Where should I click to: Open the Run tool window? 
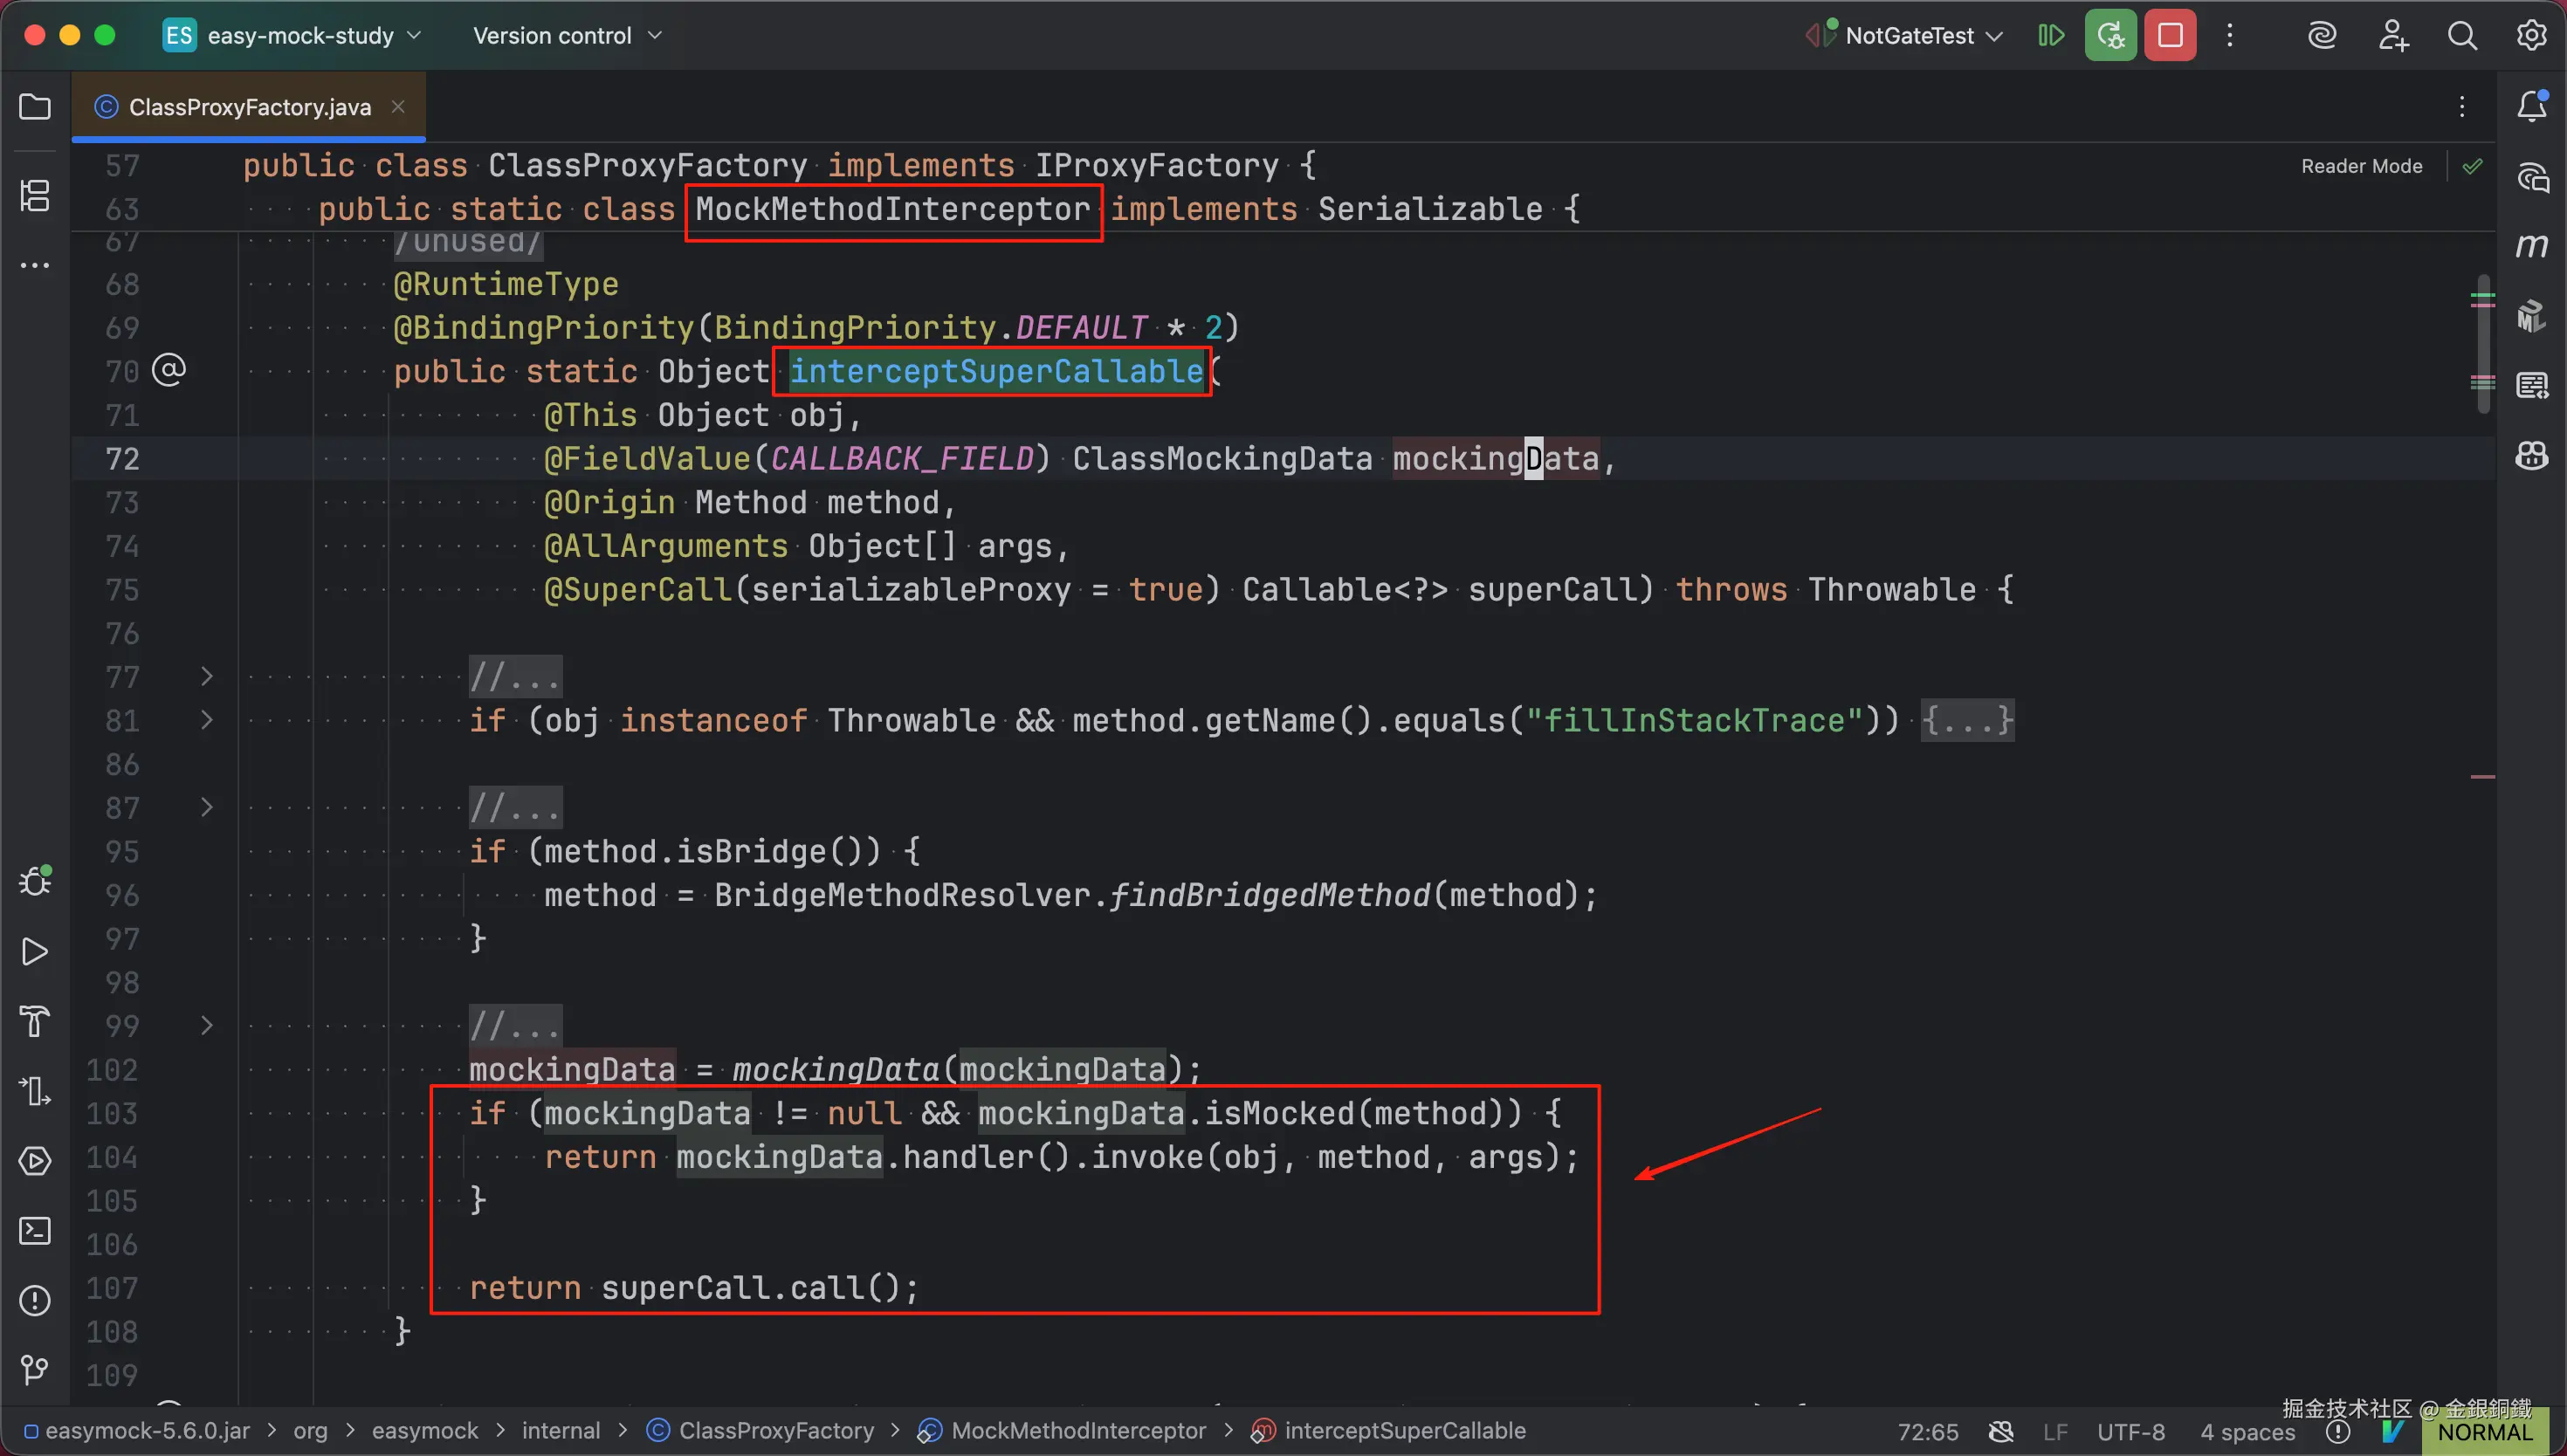click(35, 951)
